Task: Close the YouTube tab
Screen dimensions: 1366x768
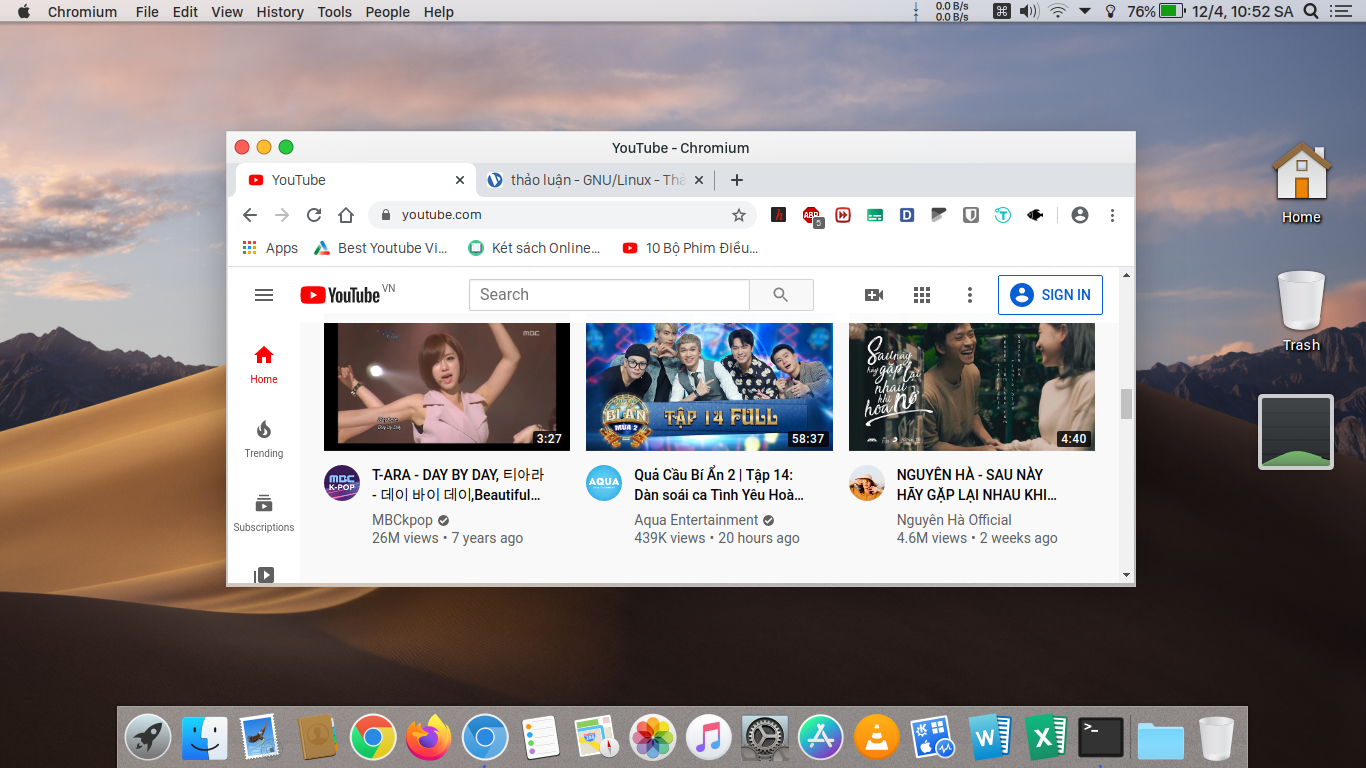Action: coord(460,180)
